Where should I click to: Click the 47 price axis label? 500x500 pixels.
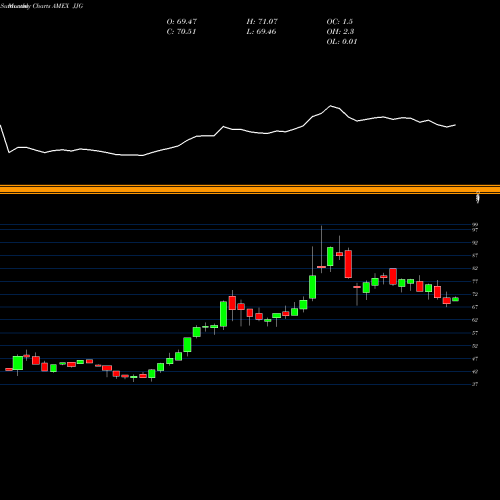point(475,359)
